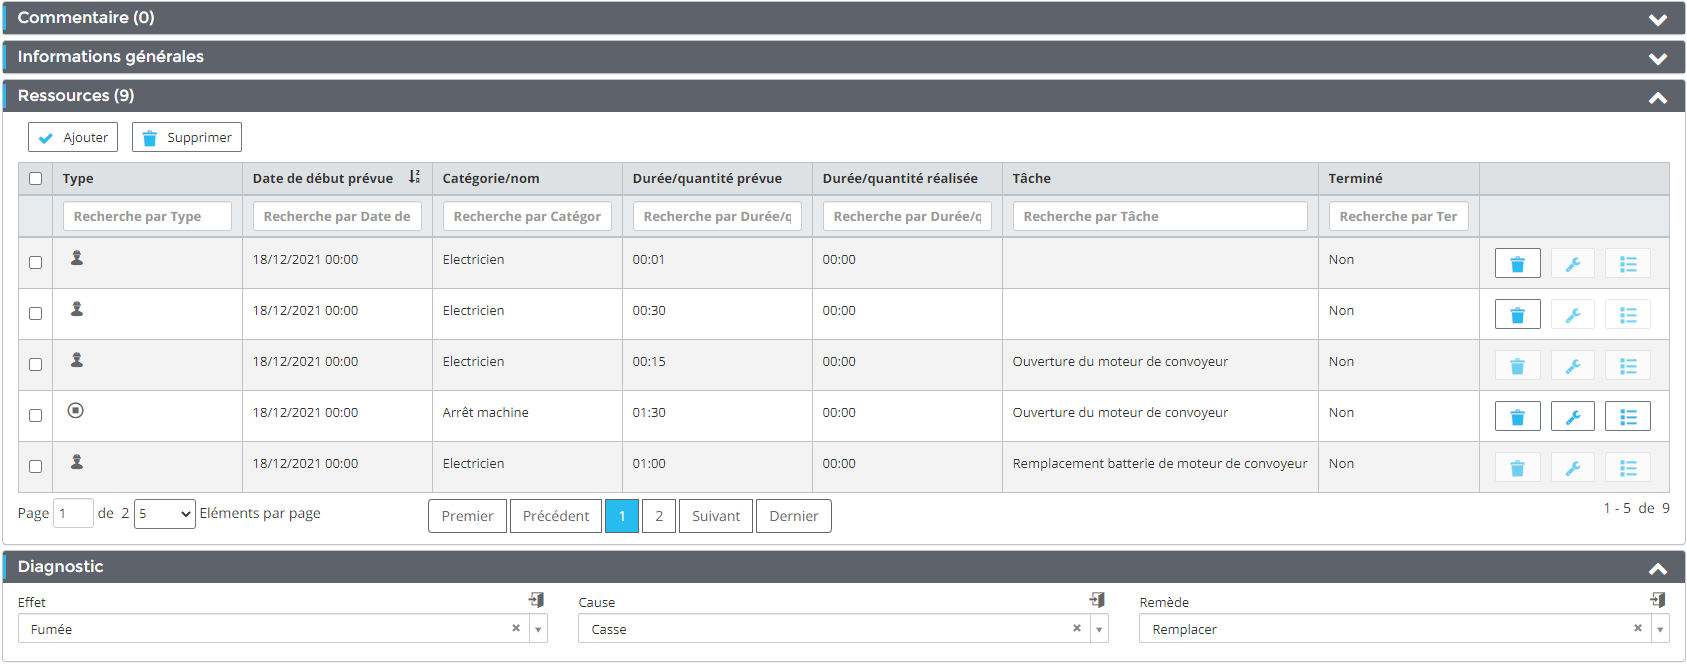Sort by Date de début prévue icon
Screen dimensions: 1687x665
[x=414, y=178]
